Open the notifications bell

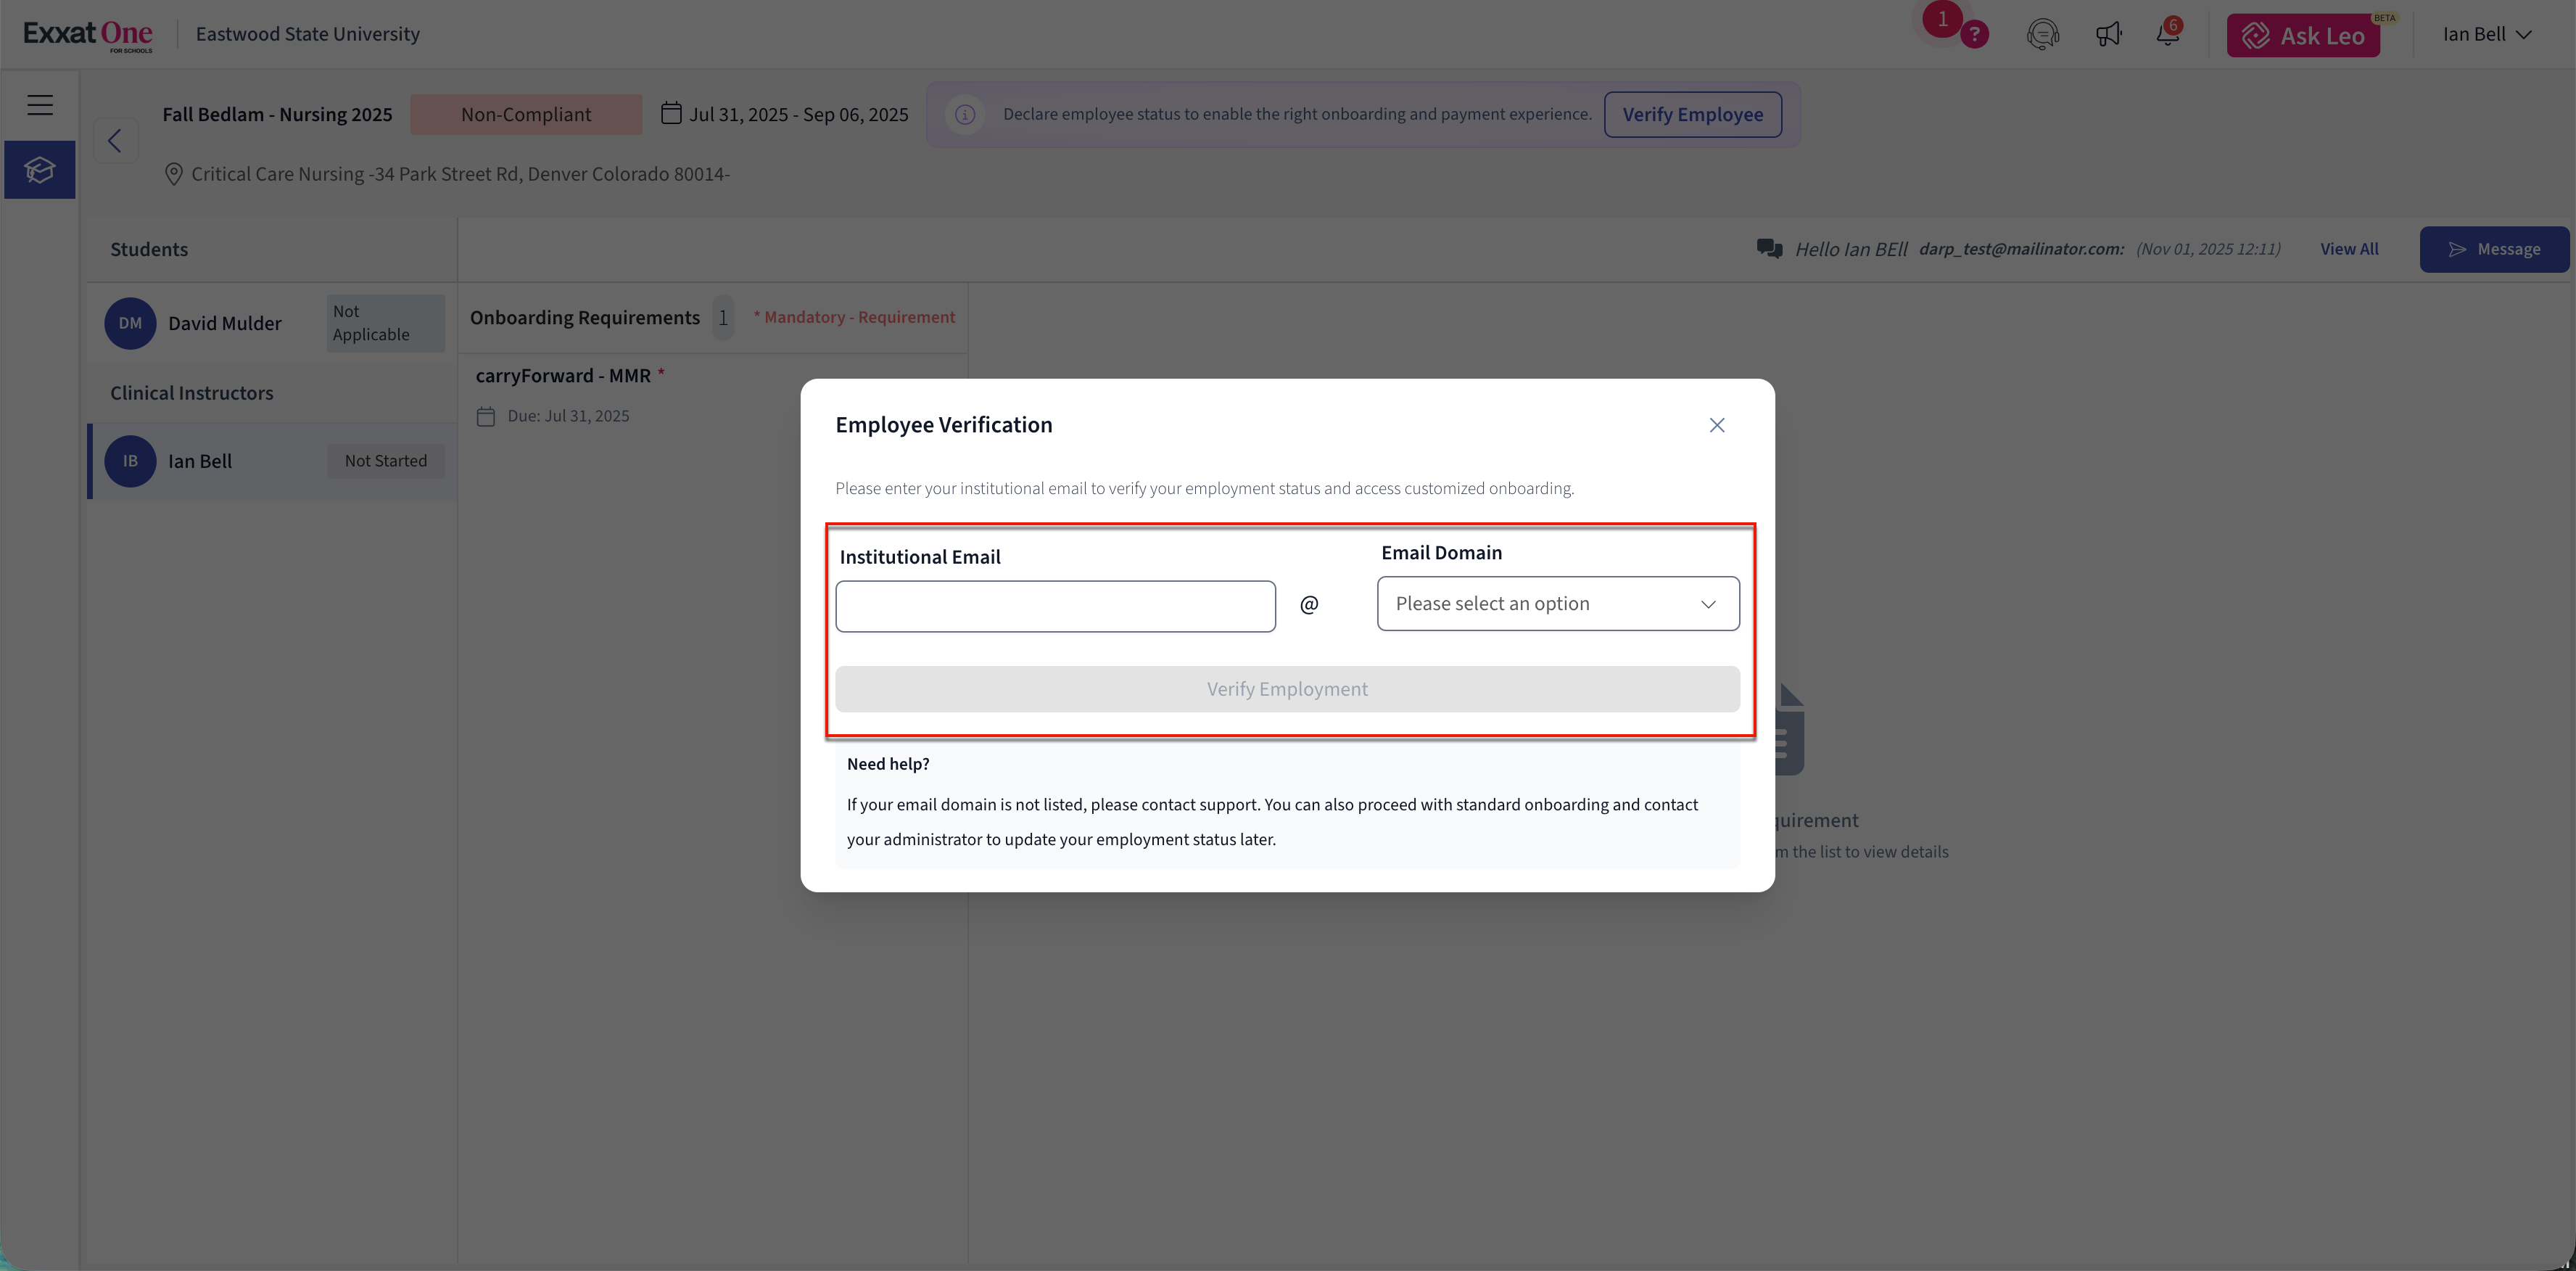[x=2167, y=35]
